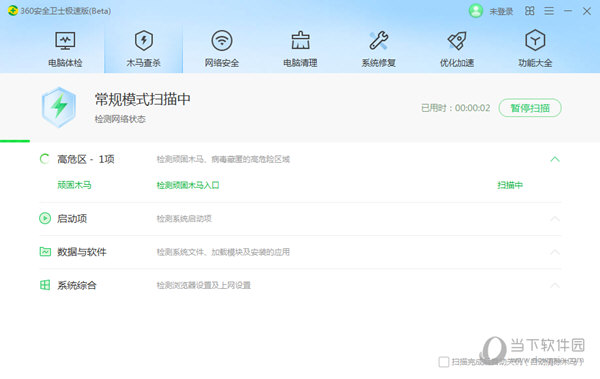
Task: Click the 高危区 - 1项 heading
Action: pos(86,159)
